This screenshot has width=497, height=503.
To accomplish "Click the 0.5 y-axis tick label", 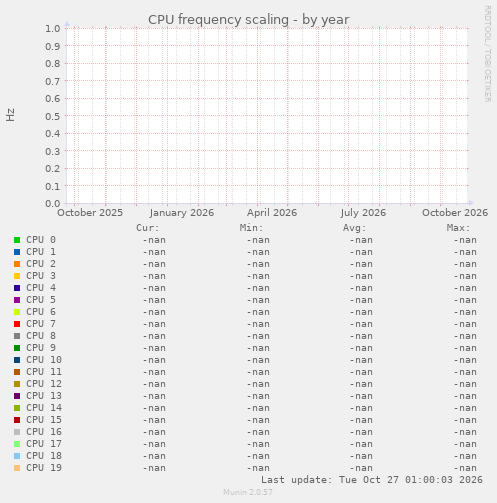I will point(53,116).
